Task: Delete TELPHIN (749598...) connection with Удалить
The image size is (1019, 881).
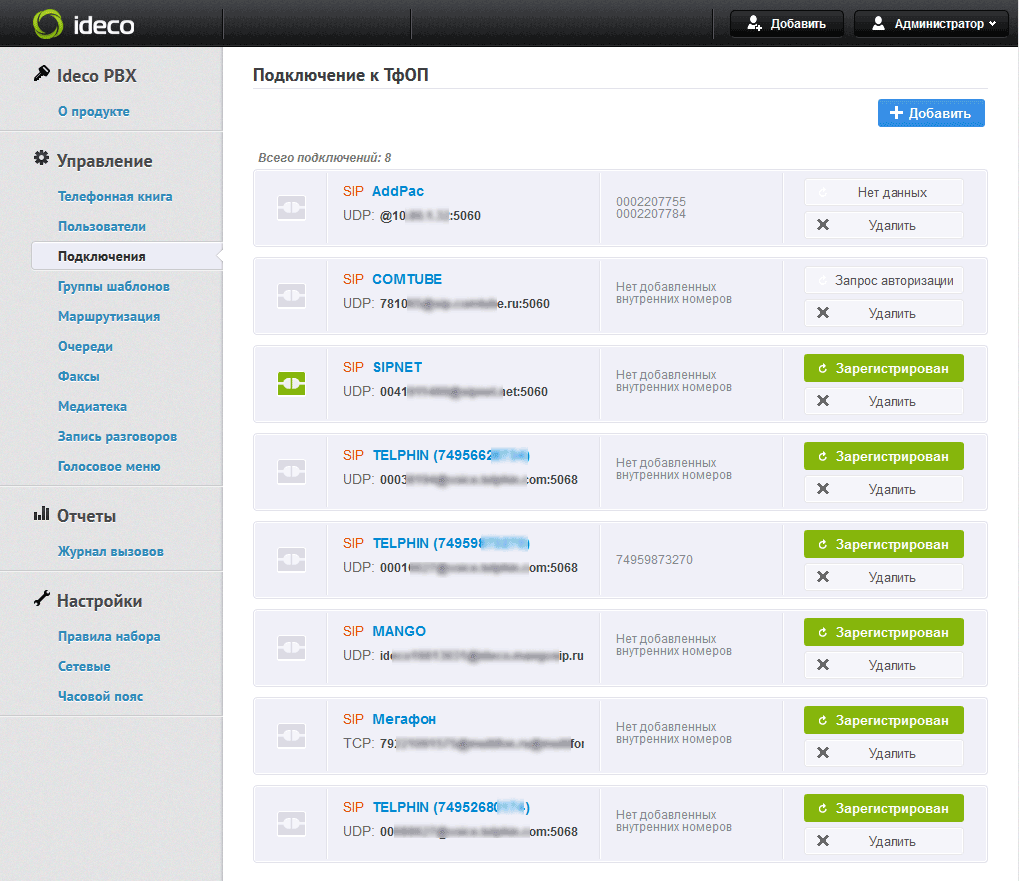Action: (x=884, y=577)
